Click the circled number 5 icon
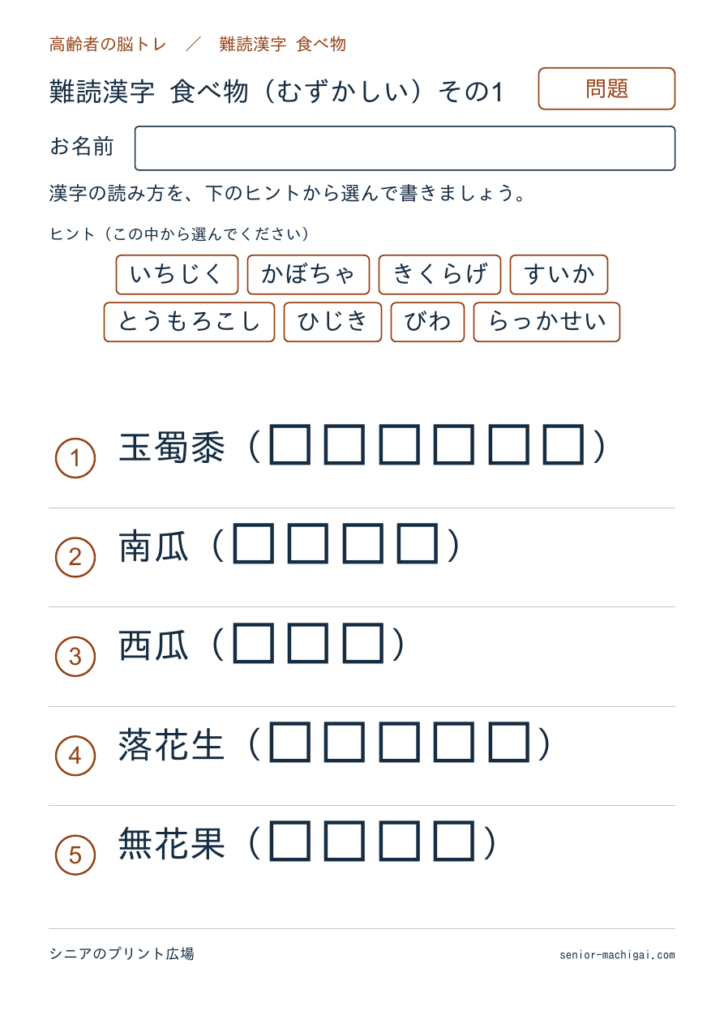724x1024 pixels. pyautogui.click(x=75, y=855)
